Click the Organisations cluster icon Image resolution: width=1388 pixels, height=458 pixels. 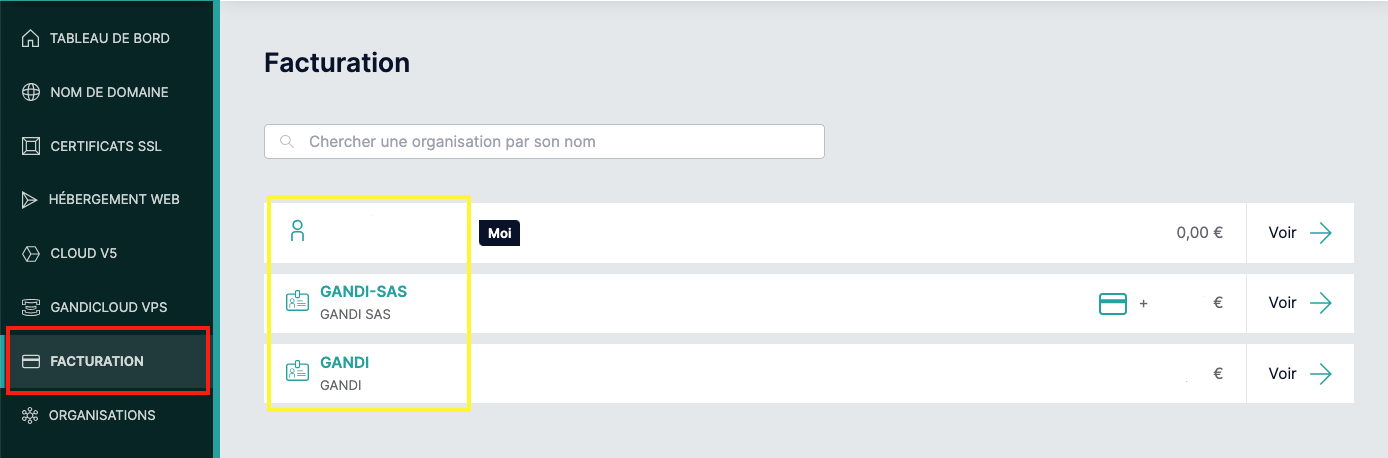[30, 415]
